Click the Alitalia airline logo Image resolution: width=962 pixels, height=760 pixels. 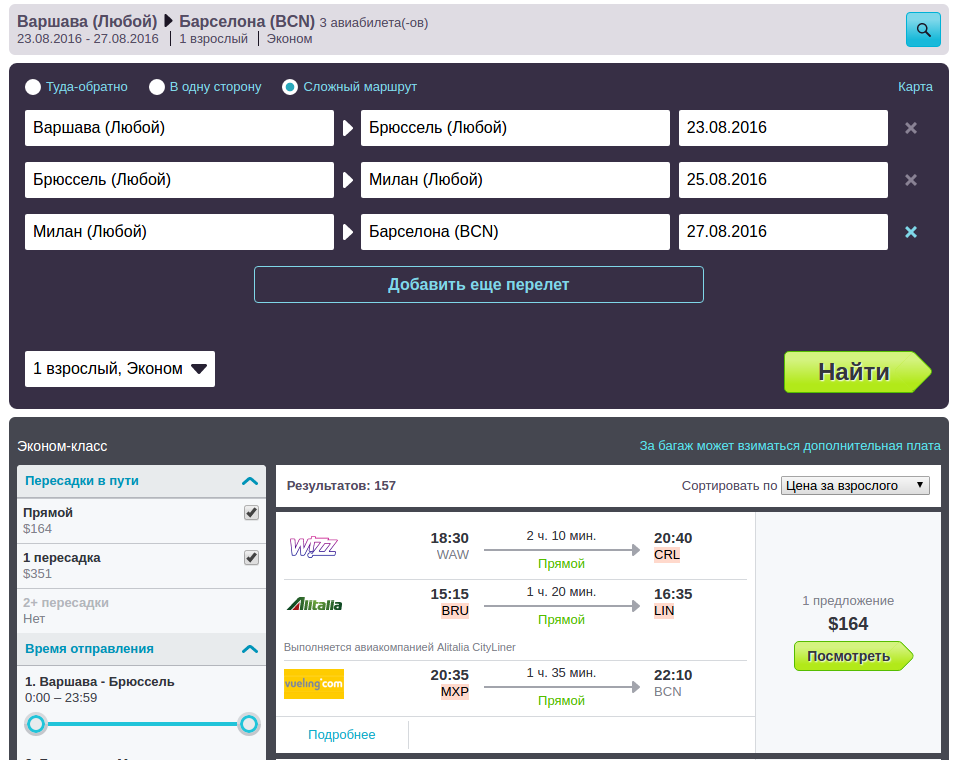pyautogui.click(x=315, y=604)
